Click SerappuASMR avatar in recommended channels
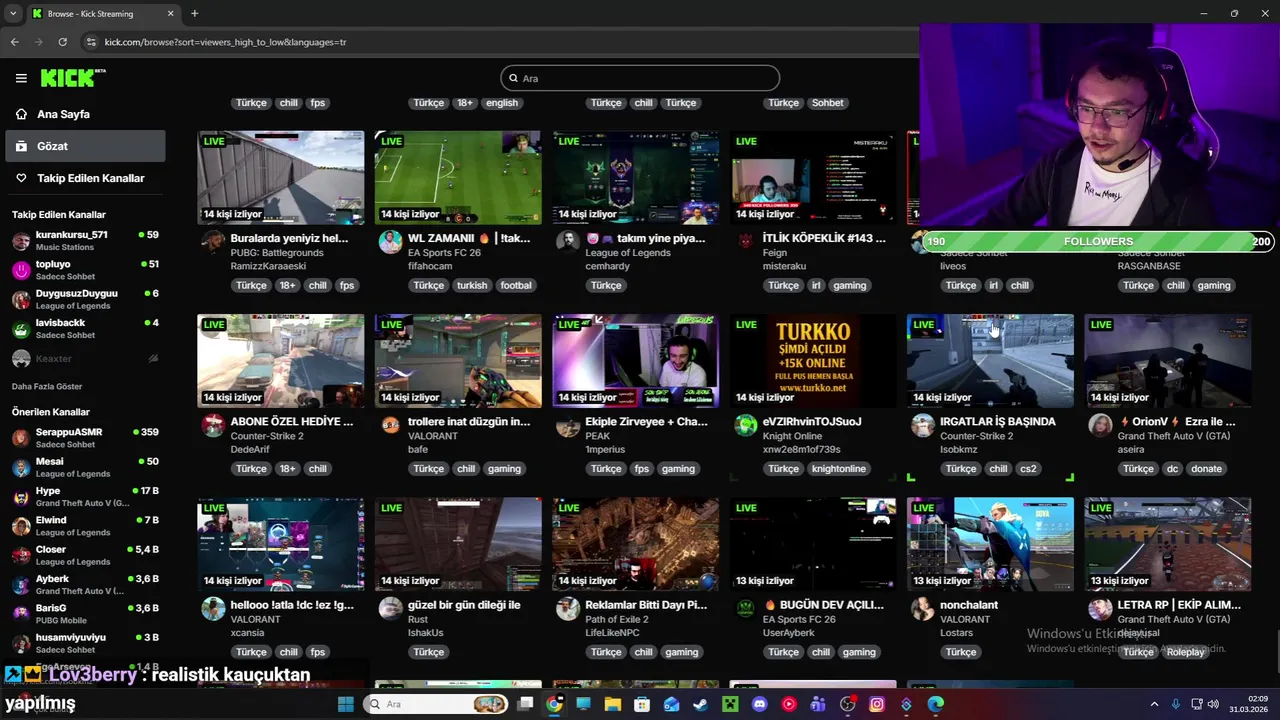Viewport: 1280px width, 720px height. (x=21, y=438)
